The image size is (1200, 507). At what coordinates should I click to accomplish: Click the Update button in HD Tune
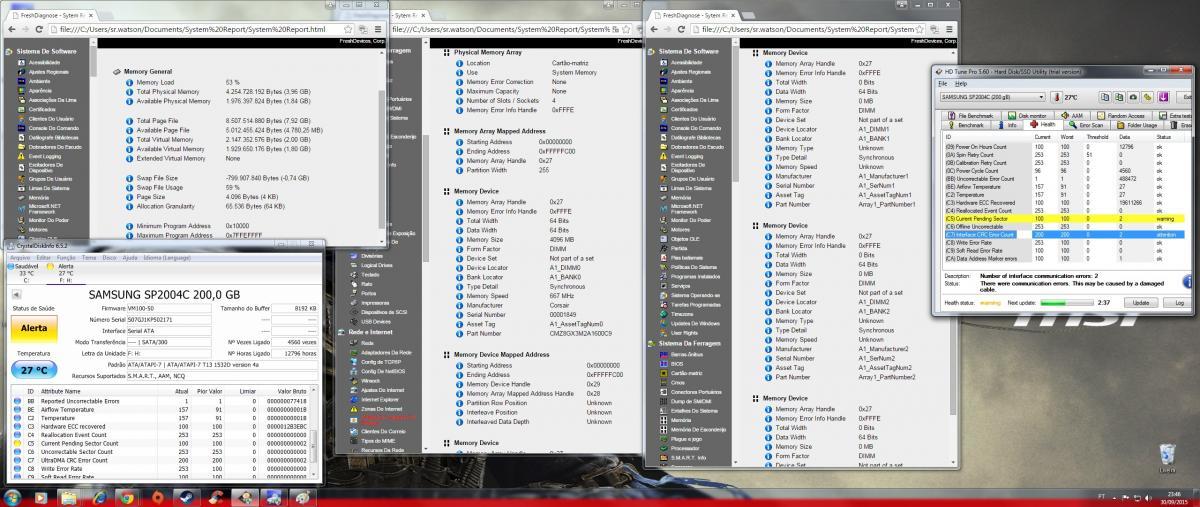pyautogui.click(x=1141, y=303)
